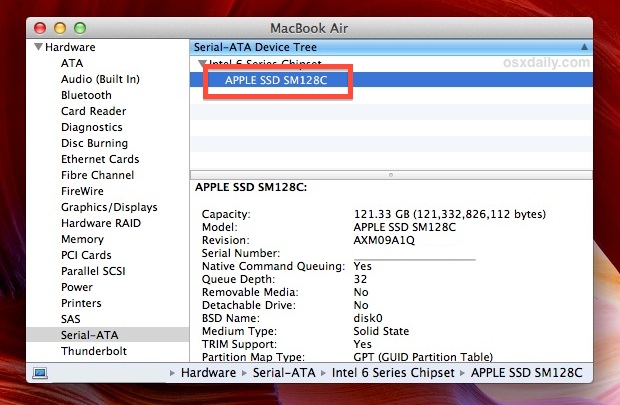The image size is (620, 405).
Task: Open PCI Cards in the sidebar
Action: (86, 255)
